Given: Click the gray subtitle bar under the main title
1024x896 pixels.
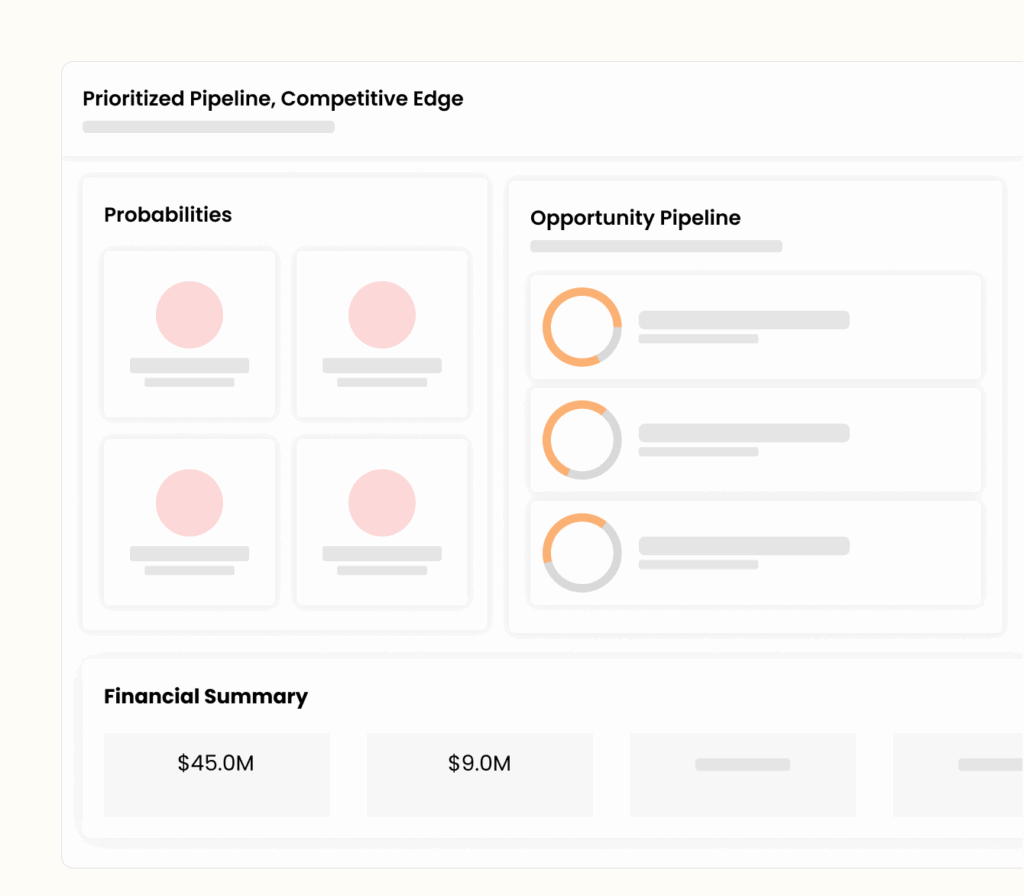Looking at the screenshot, I should [x=208, y=127].
